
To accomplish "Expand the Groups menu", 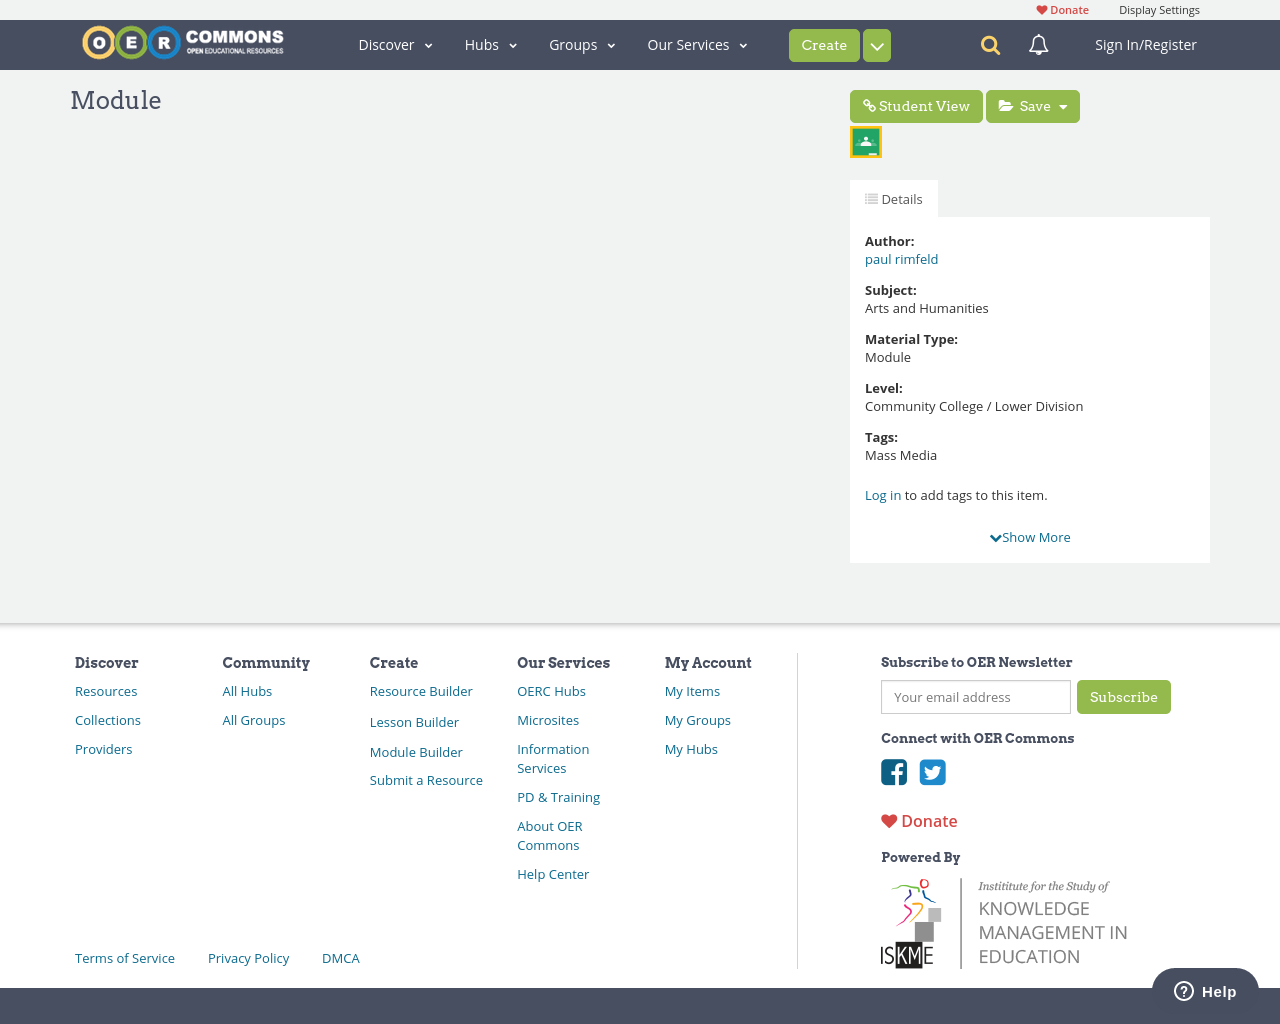I will click(582, 45).
